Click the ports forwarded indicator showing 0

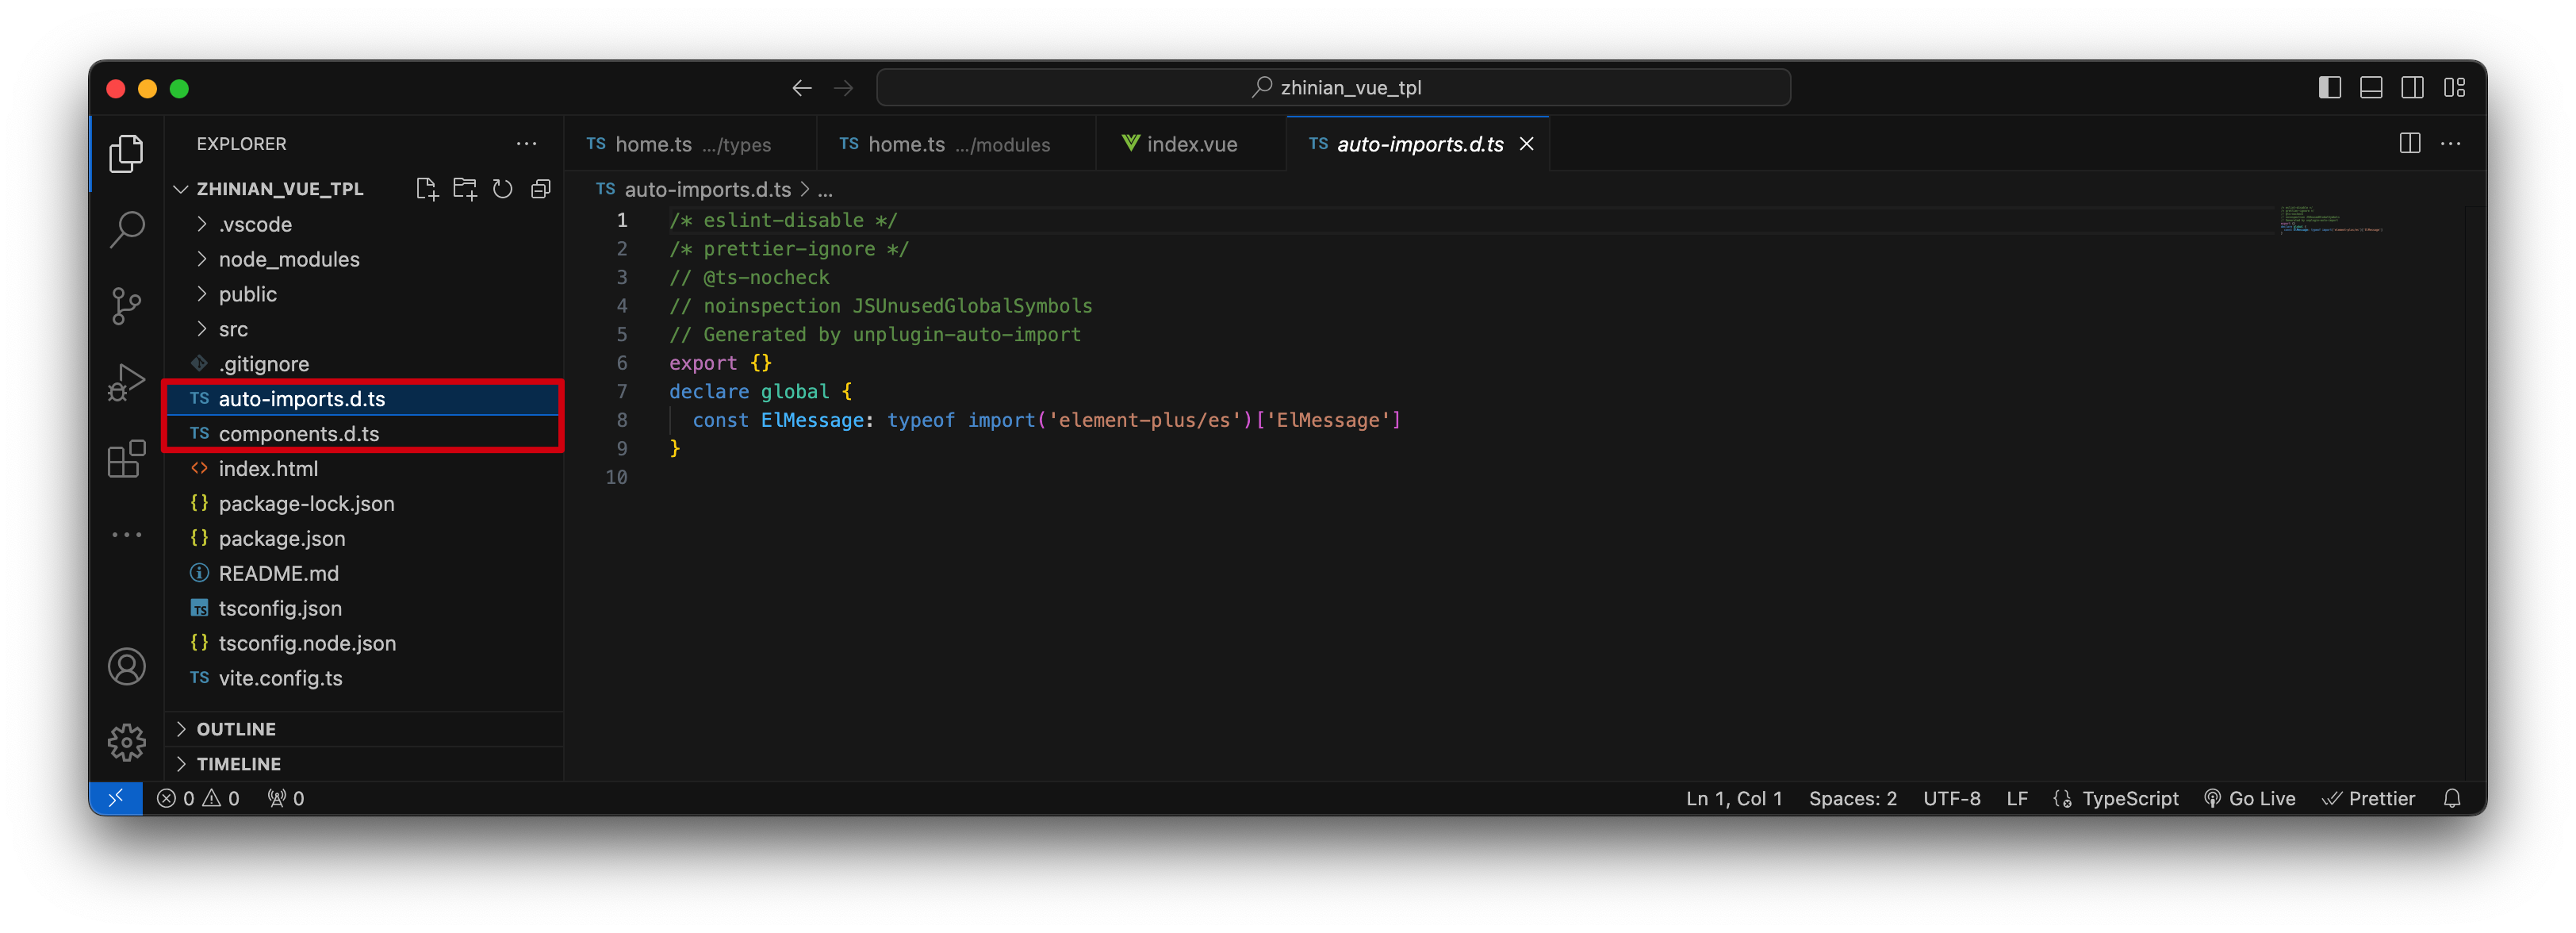click(286, 798)
